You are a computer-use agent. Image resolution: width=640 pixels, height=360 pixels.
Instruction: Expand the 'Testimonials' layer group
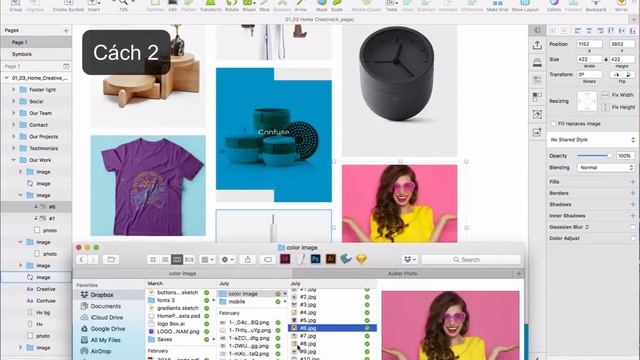[13, 148]
